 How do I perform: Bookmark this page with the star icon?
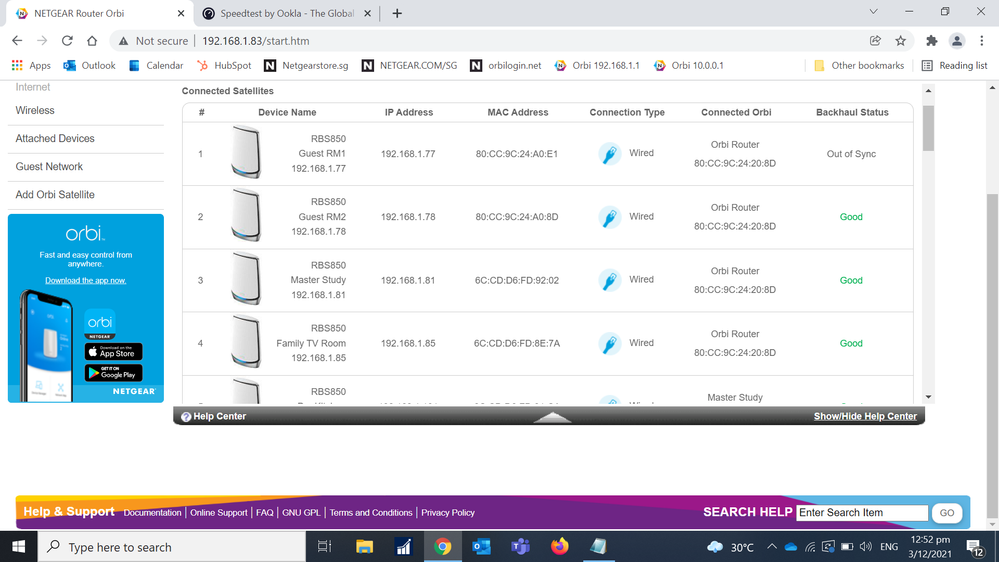901,41
